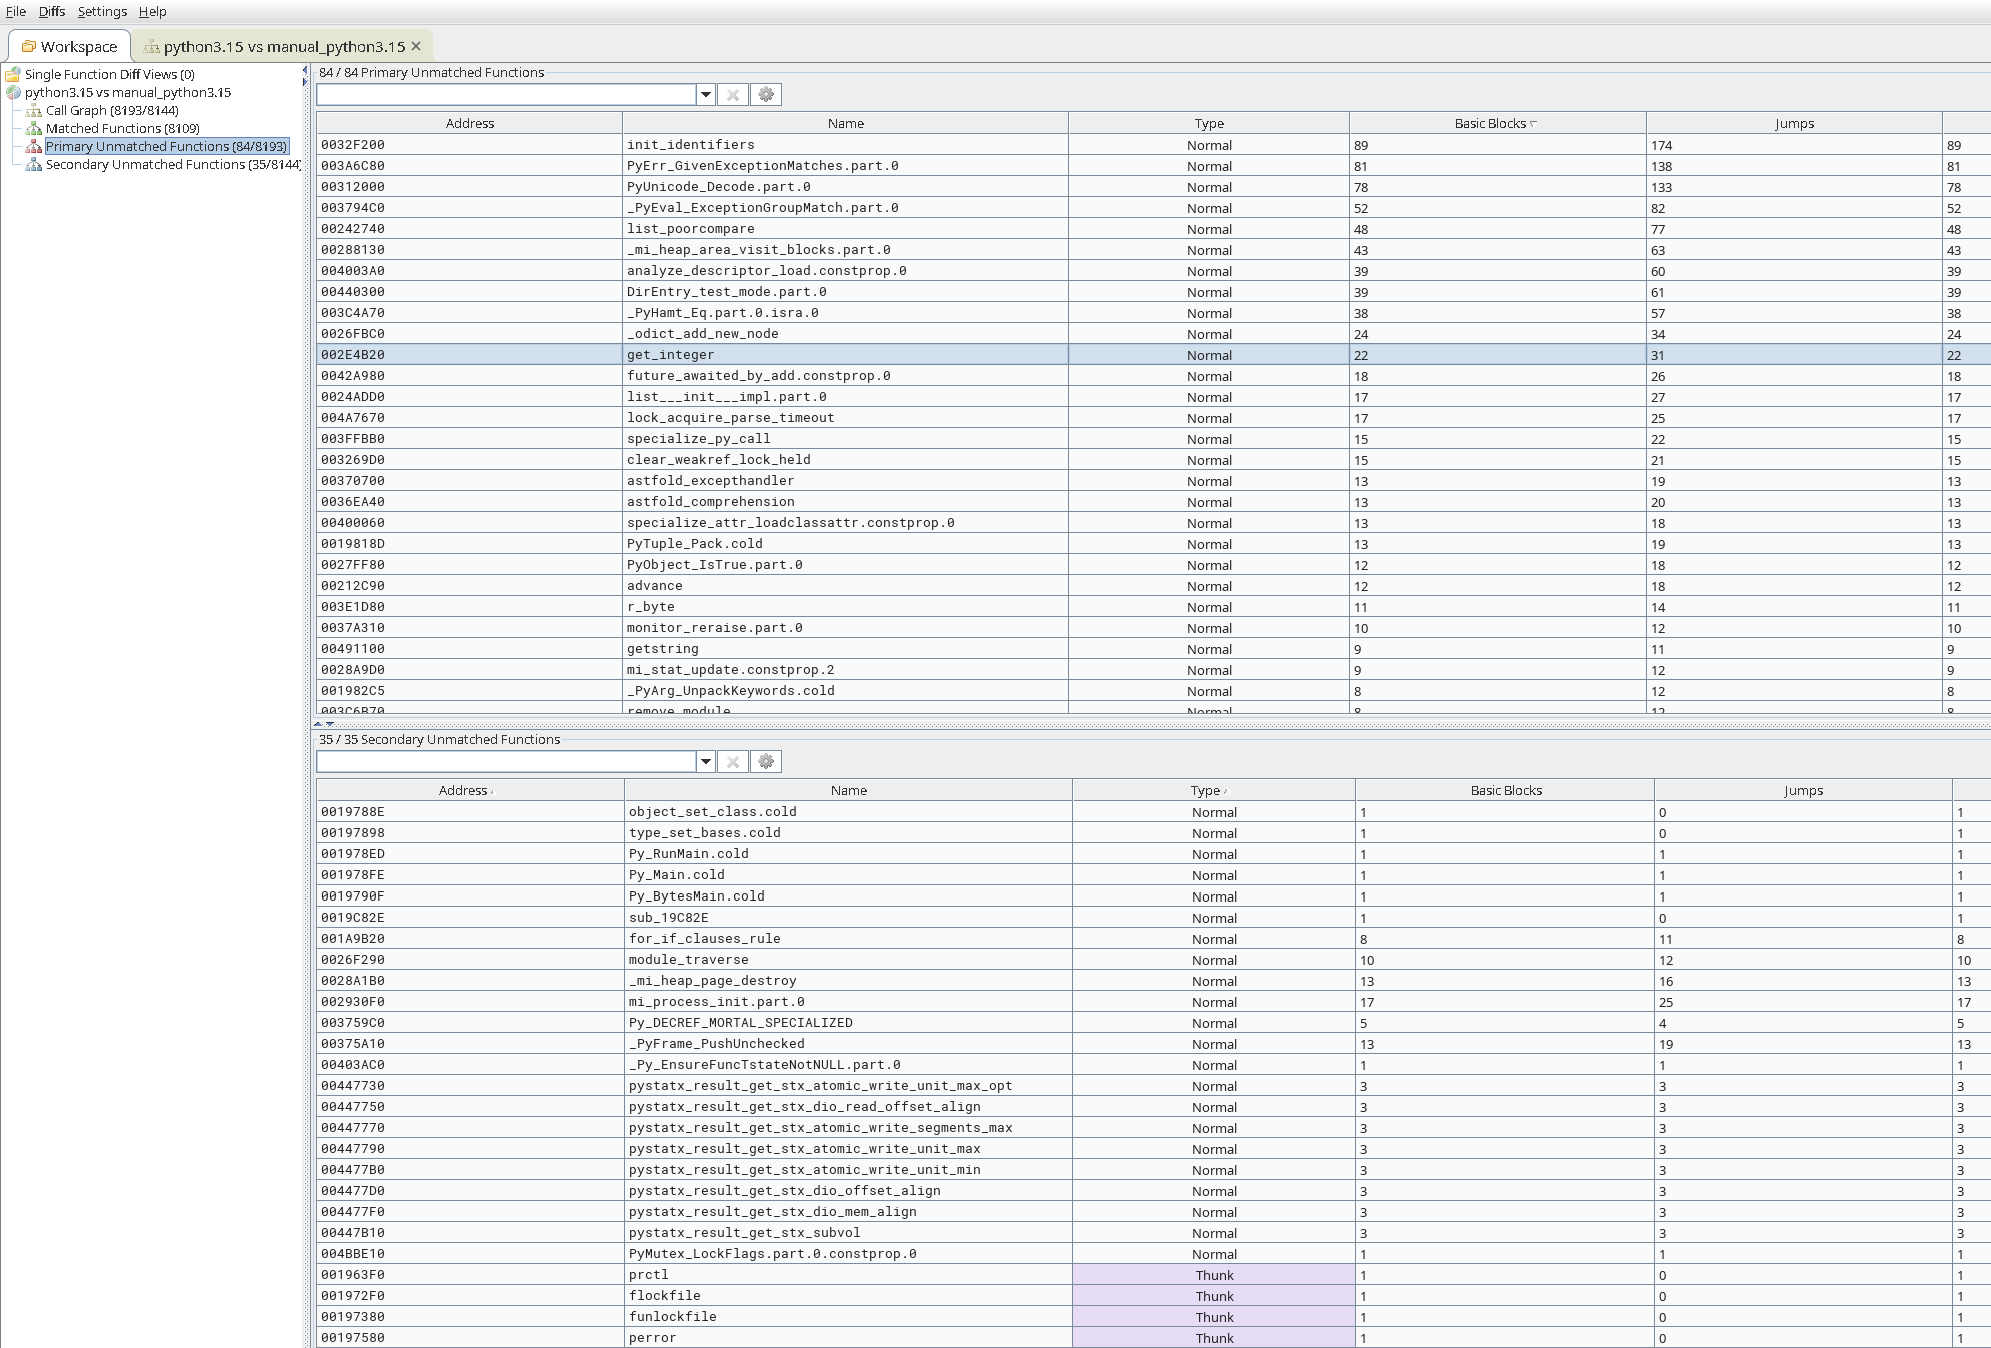1991x1348 pixels.
Task: Click the Call Graph tree icon
Action: coord(33,111)
